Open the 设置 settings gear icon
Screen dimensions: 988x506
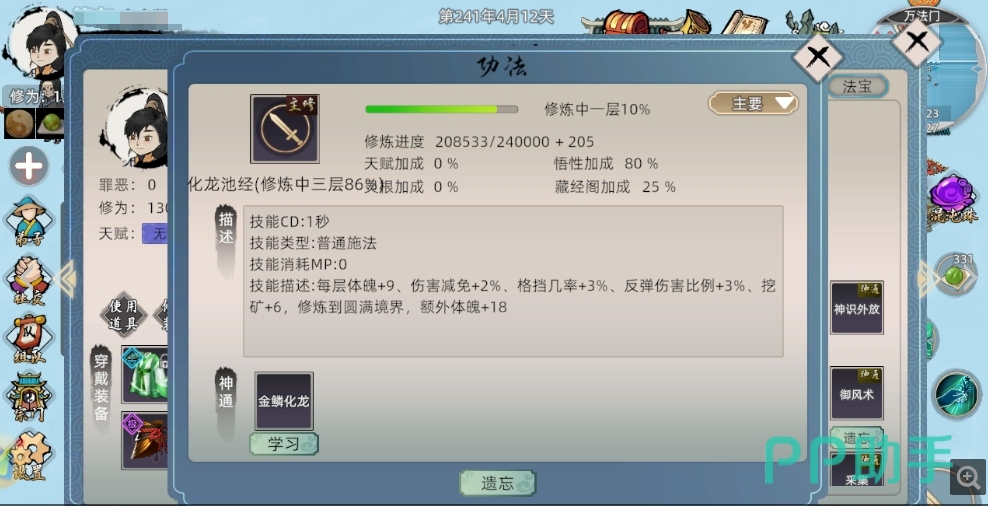tap(29, 455)
